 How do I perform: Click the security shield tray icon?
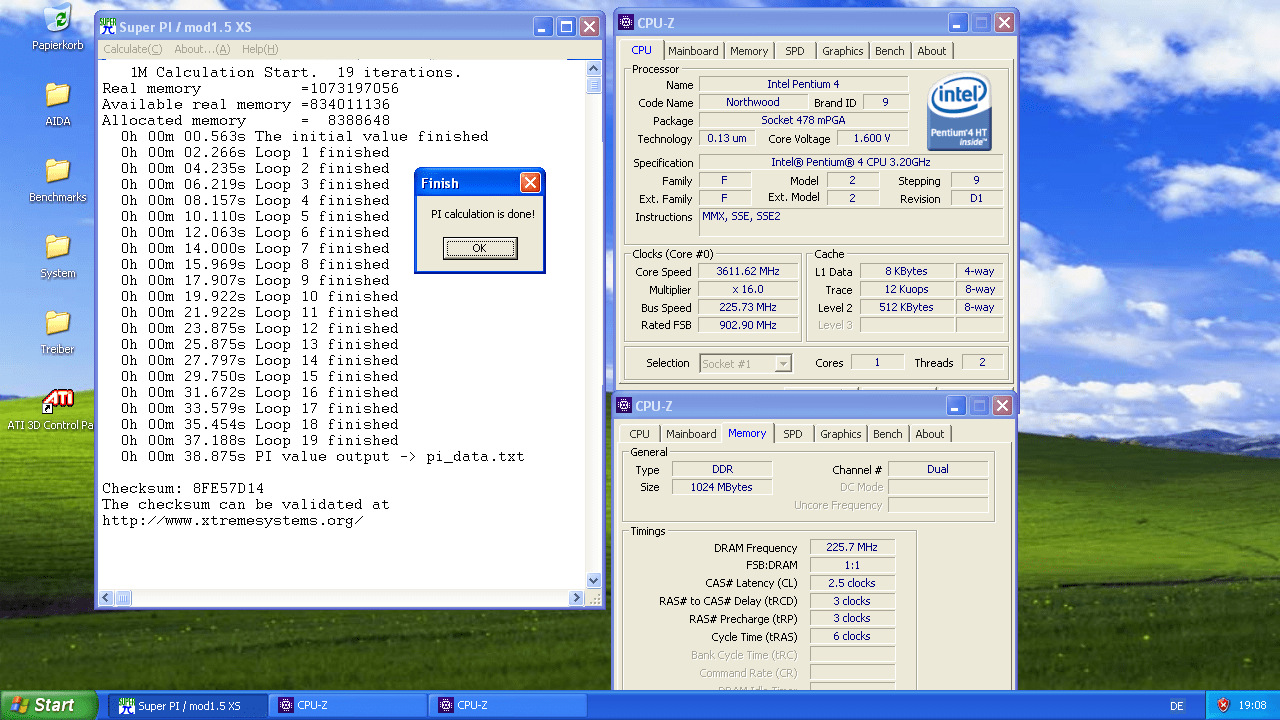(1223, 705)
